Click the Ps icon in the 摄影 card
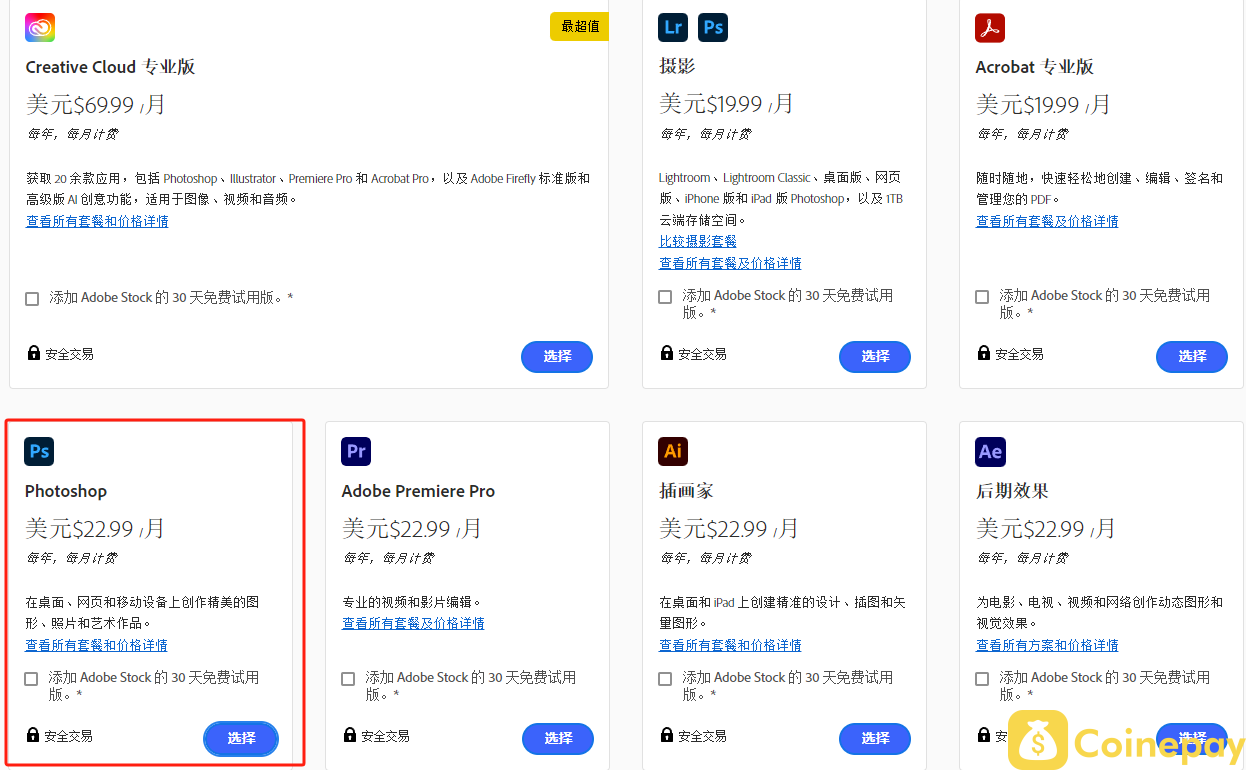This screenshot has width=1246, height=770. tap(713, 27)
